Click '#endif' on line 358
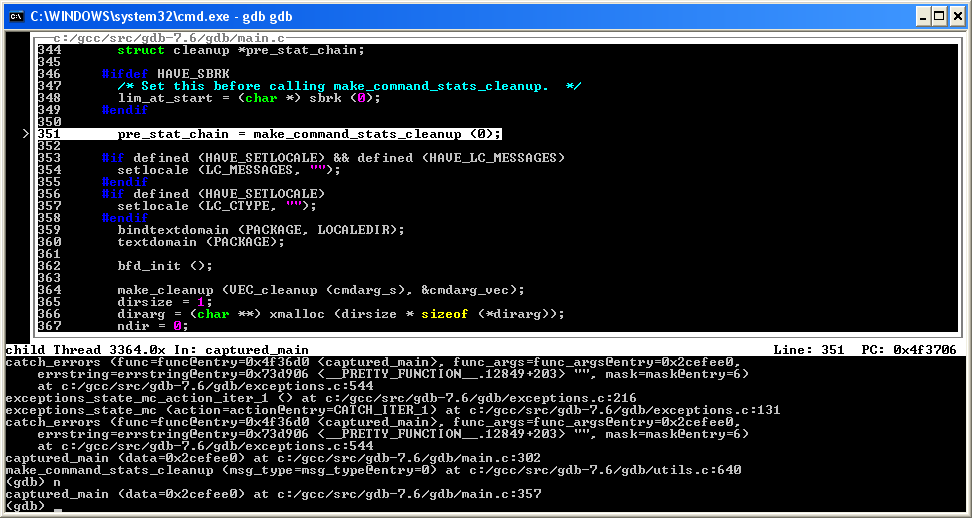Viewport: 972px width, 518px height. pos(125,218)
